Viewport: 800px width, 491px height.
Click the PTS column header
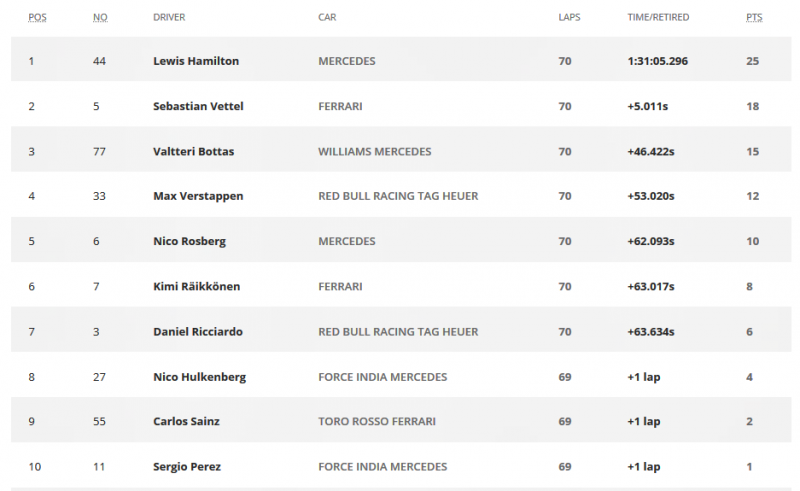[754, 17]
